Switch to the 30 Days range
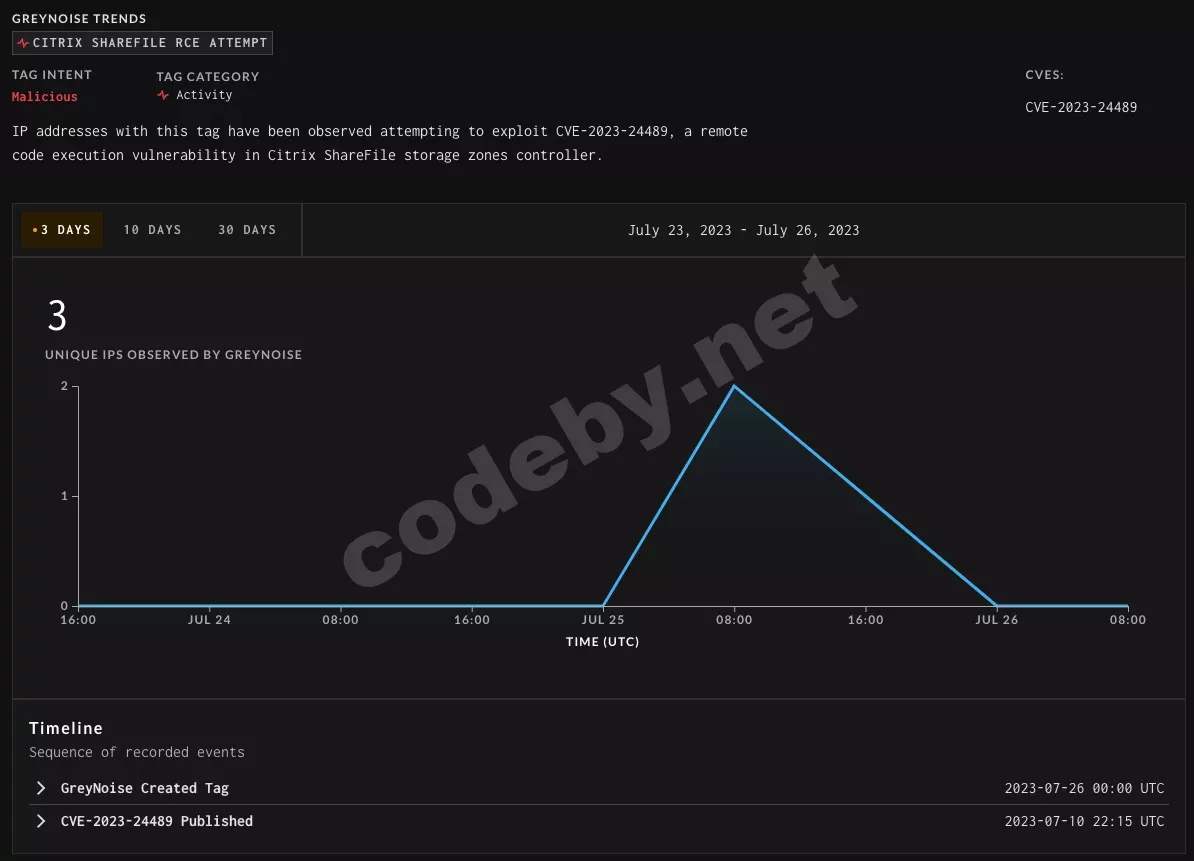 coord(247,230)
